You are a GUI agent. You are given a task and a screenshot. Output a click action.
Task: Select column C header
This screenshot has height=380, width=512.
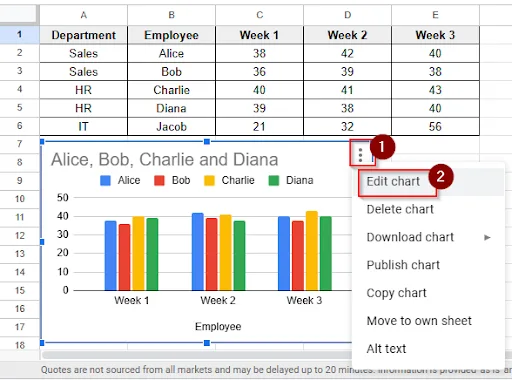[259, 15]
